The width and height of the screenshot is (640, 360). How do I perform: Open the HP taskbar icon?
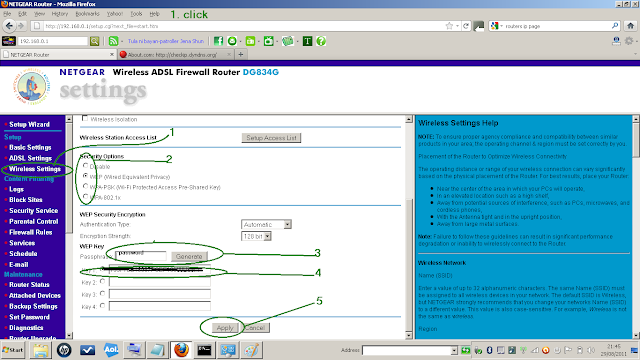coord(64,350)
